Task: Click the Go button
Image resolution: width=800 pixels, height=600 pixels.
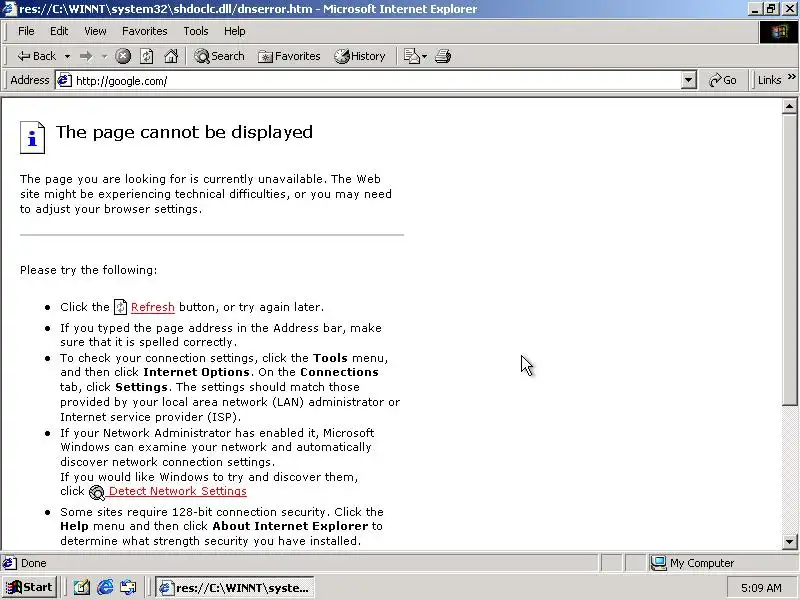Action: tap(723, 81)
